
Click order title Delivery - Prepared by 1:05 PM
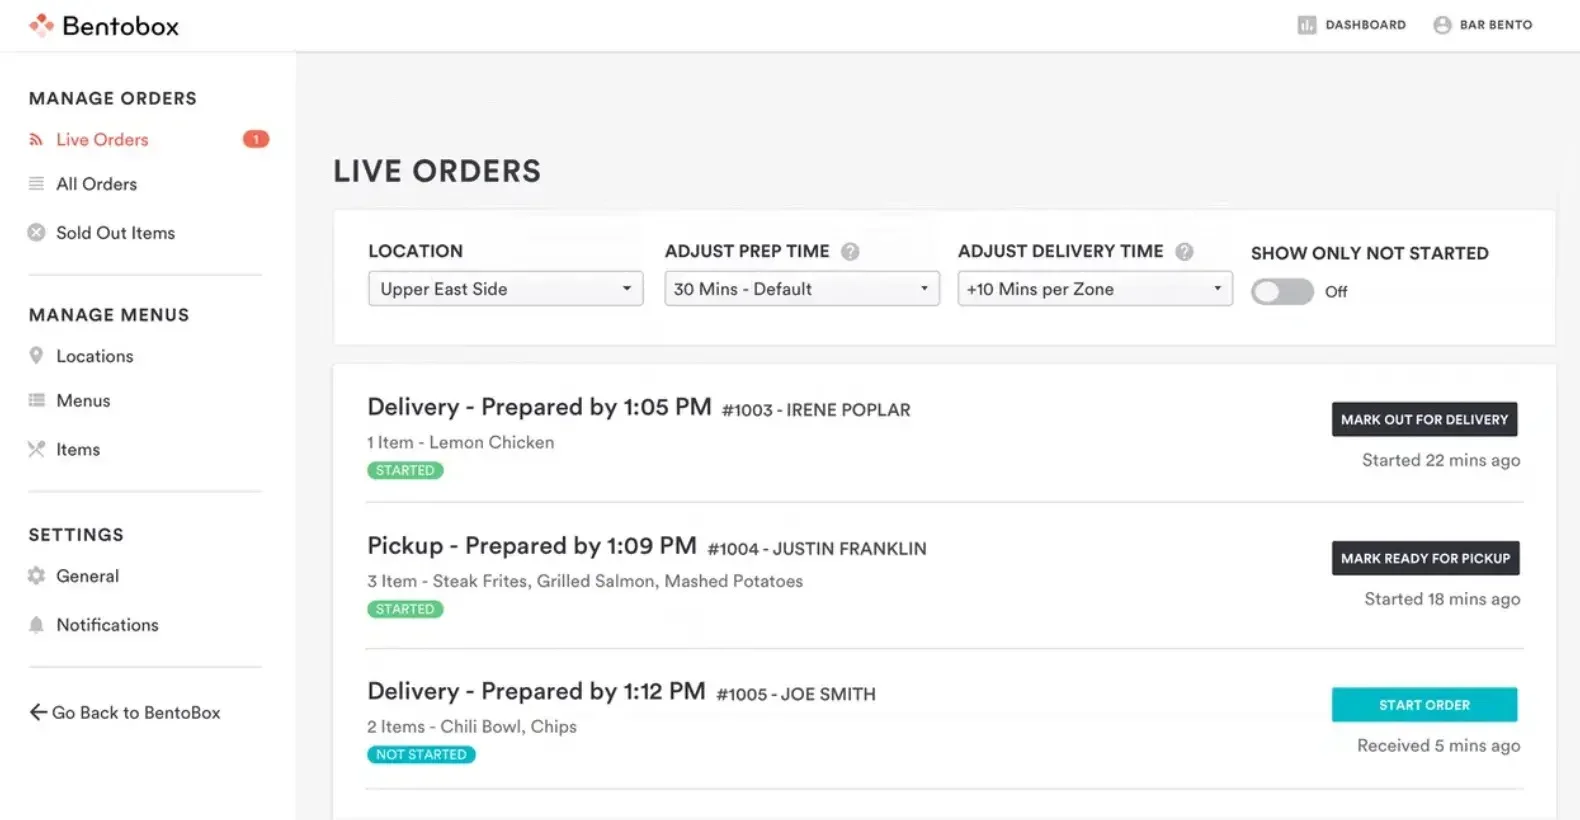tap(539, 407)
